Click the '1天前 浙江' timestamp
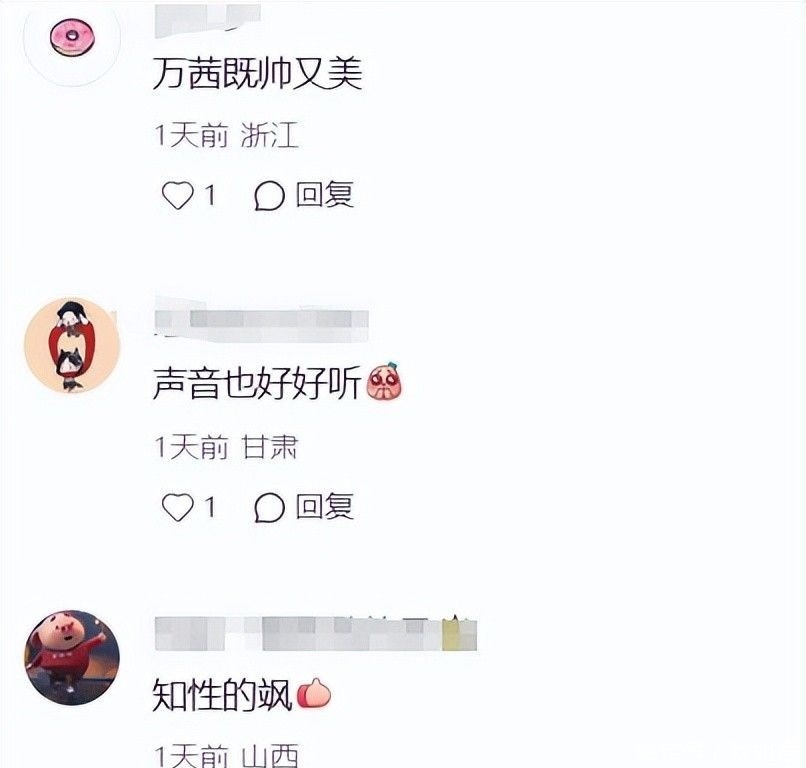 tap(227, 136)
